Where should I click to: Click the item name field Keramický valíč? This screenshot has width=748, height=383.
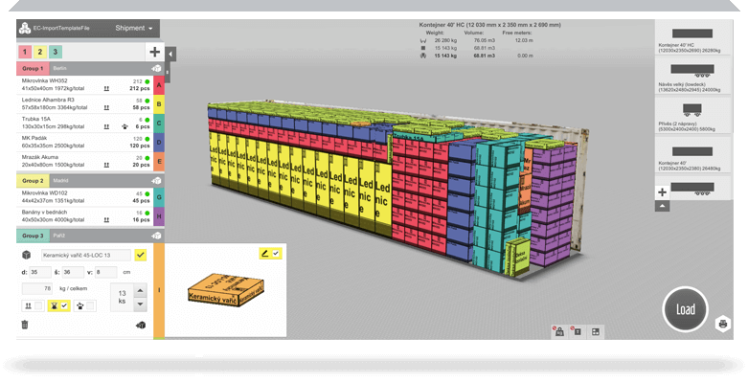[x=86, y=255]
